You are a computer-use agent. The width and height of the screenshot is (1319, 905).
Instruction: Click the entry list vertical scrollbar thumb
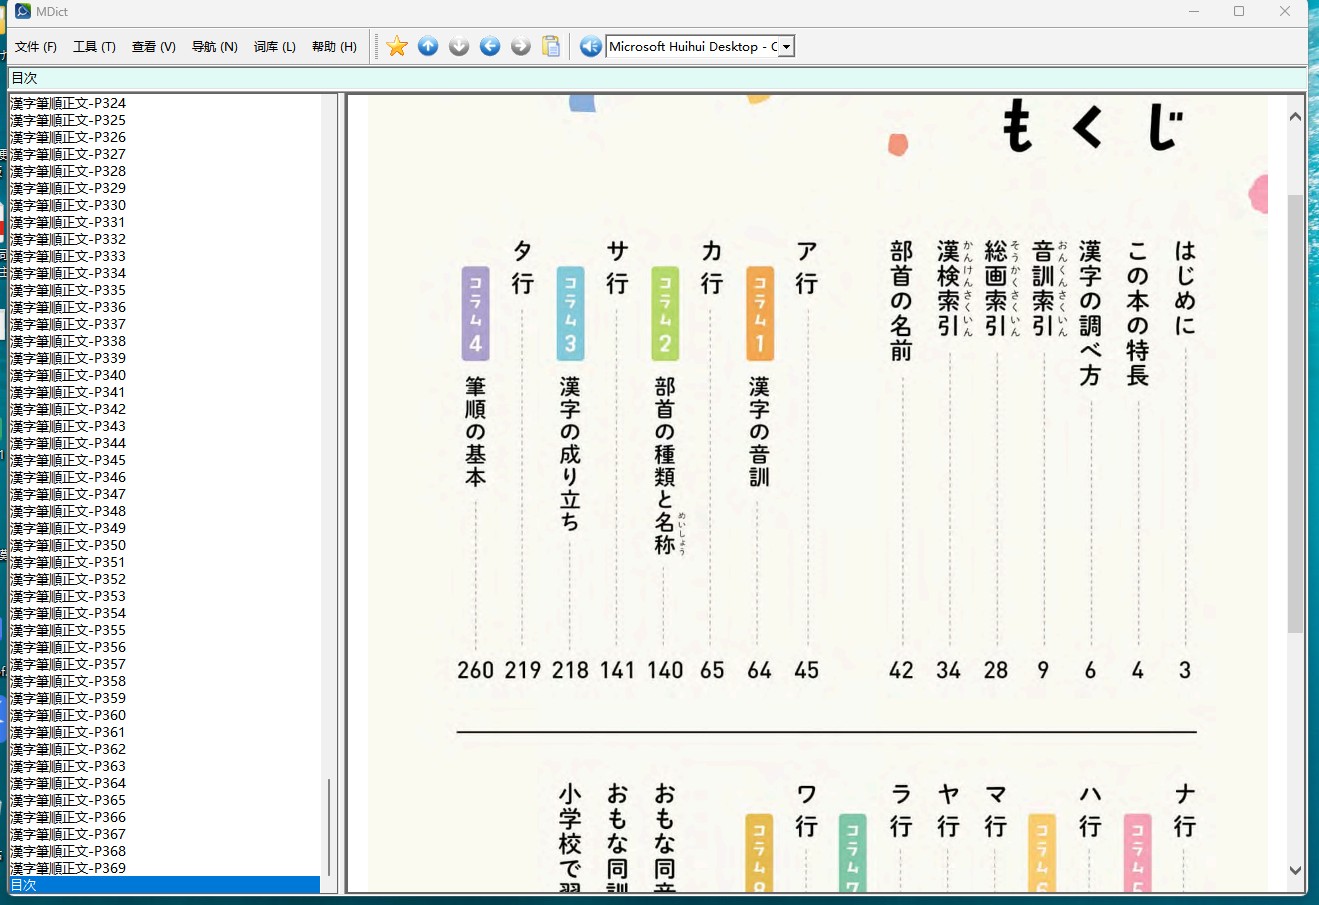click(329, 828)
